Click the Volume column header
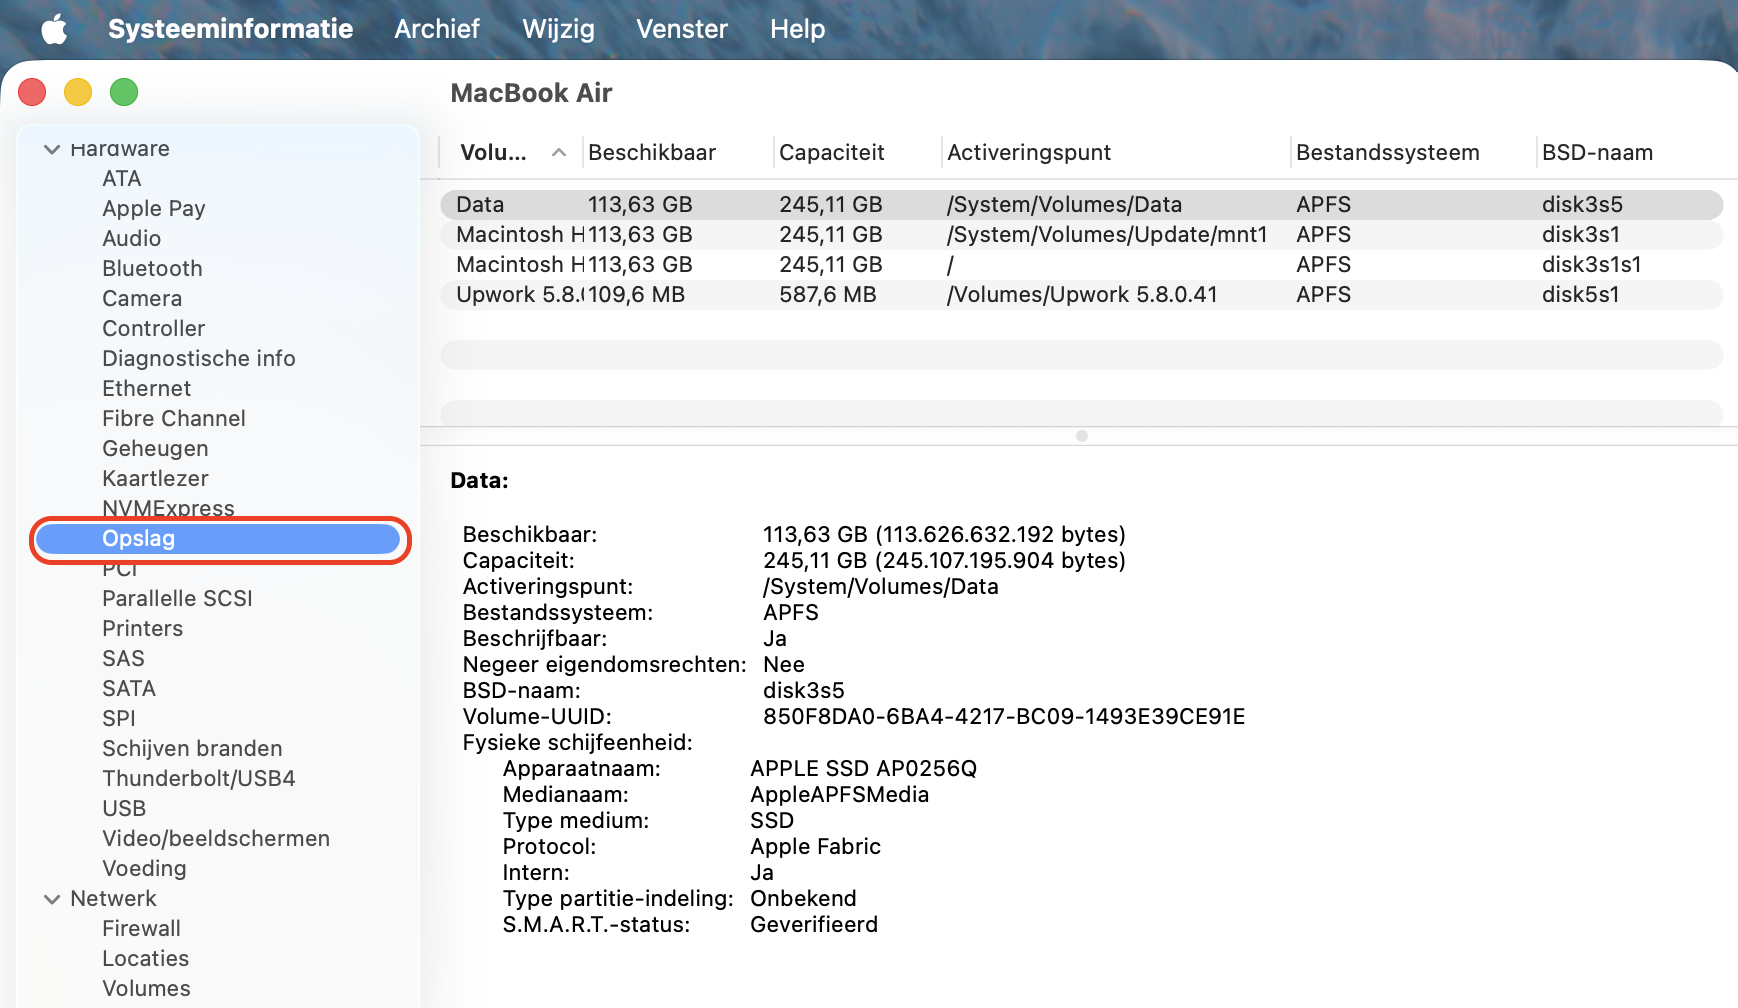Image resolution: width=1738 pixels, height=1008 pixels. click(493, 152)
